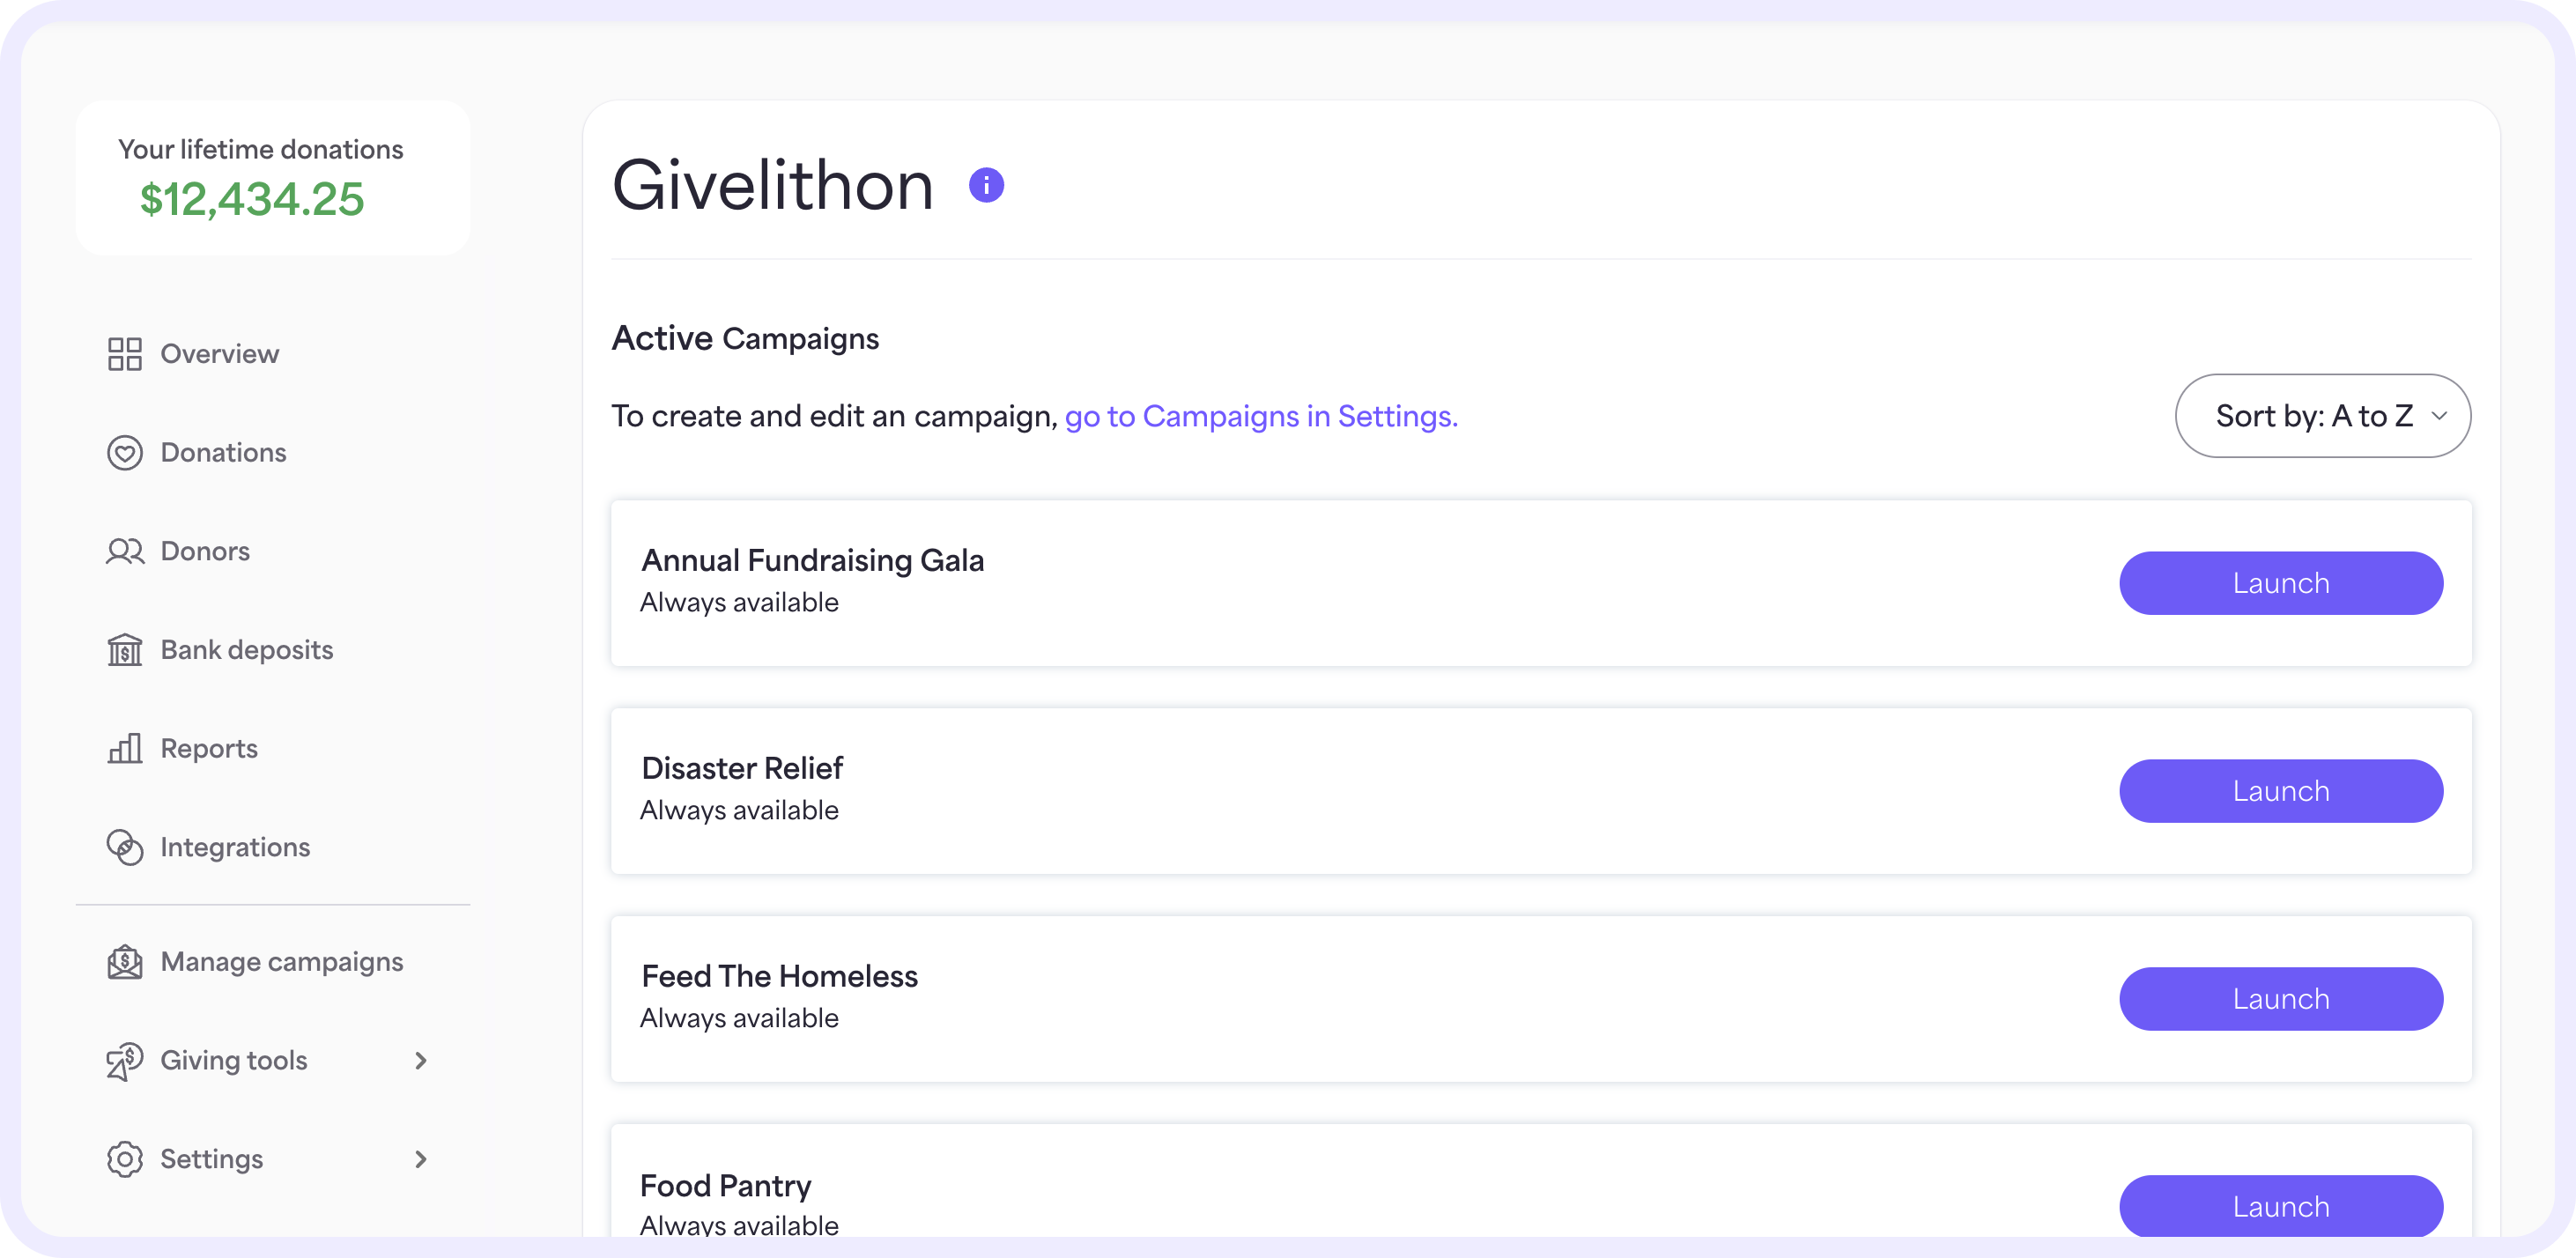Click the Givelithon info icon
Image resolution: width=2576 pixels, height=1258 pixels.
986,186
